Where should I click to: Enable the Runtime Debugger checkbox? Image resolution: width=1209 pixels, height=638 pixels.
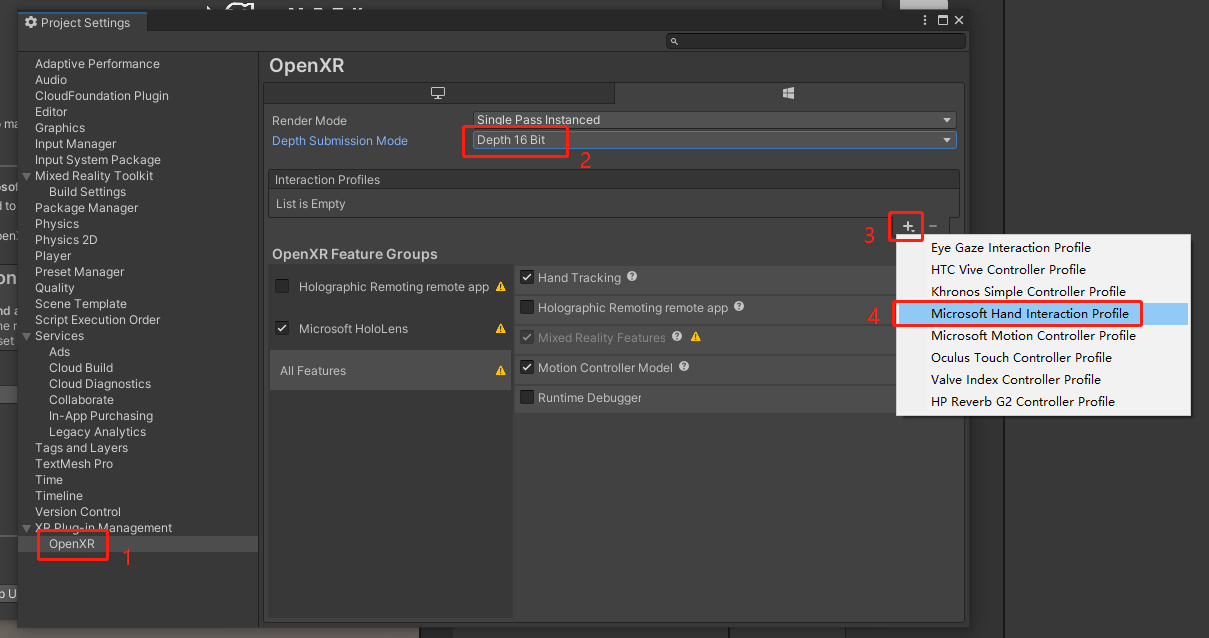coord(527,397)
